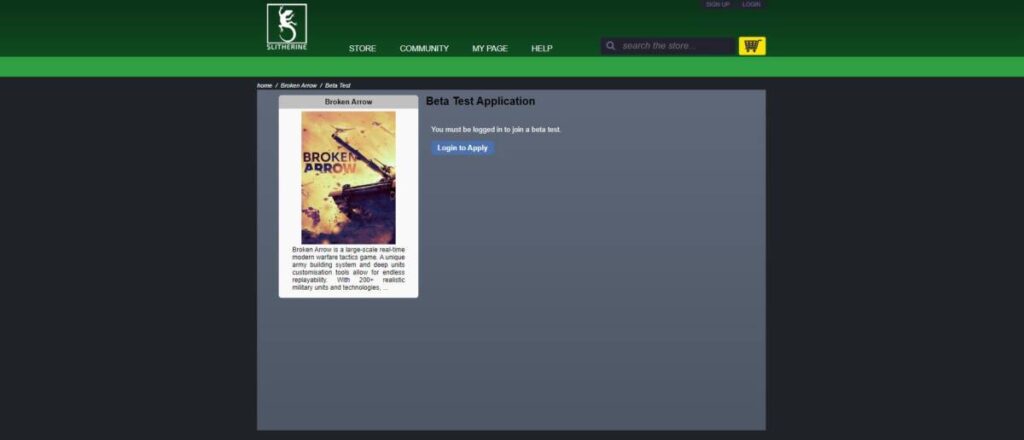Open the Broken Arrow cover image

tap(348, 177)
